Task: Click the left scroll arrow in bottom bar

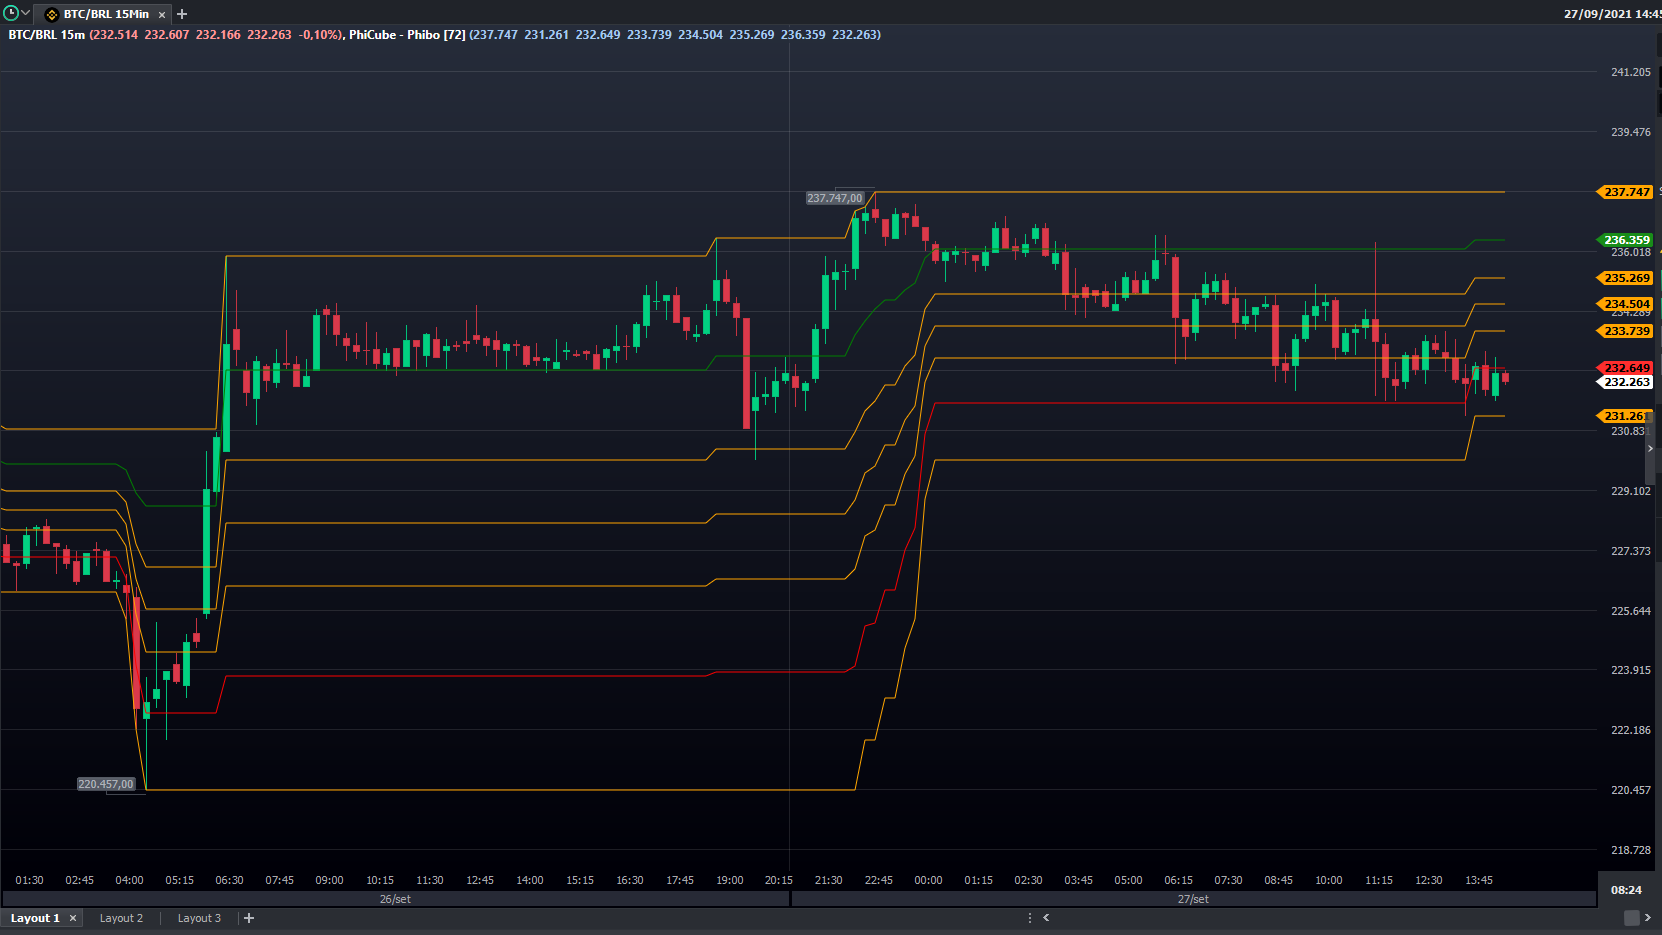Action: pos(1046,918)
